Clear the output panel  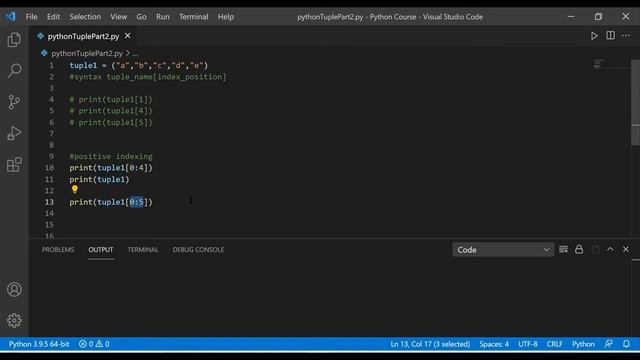point(563,249)
